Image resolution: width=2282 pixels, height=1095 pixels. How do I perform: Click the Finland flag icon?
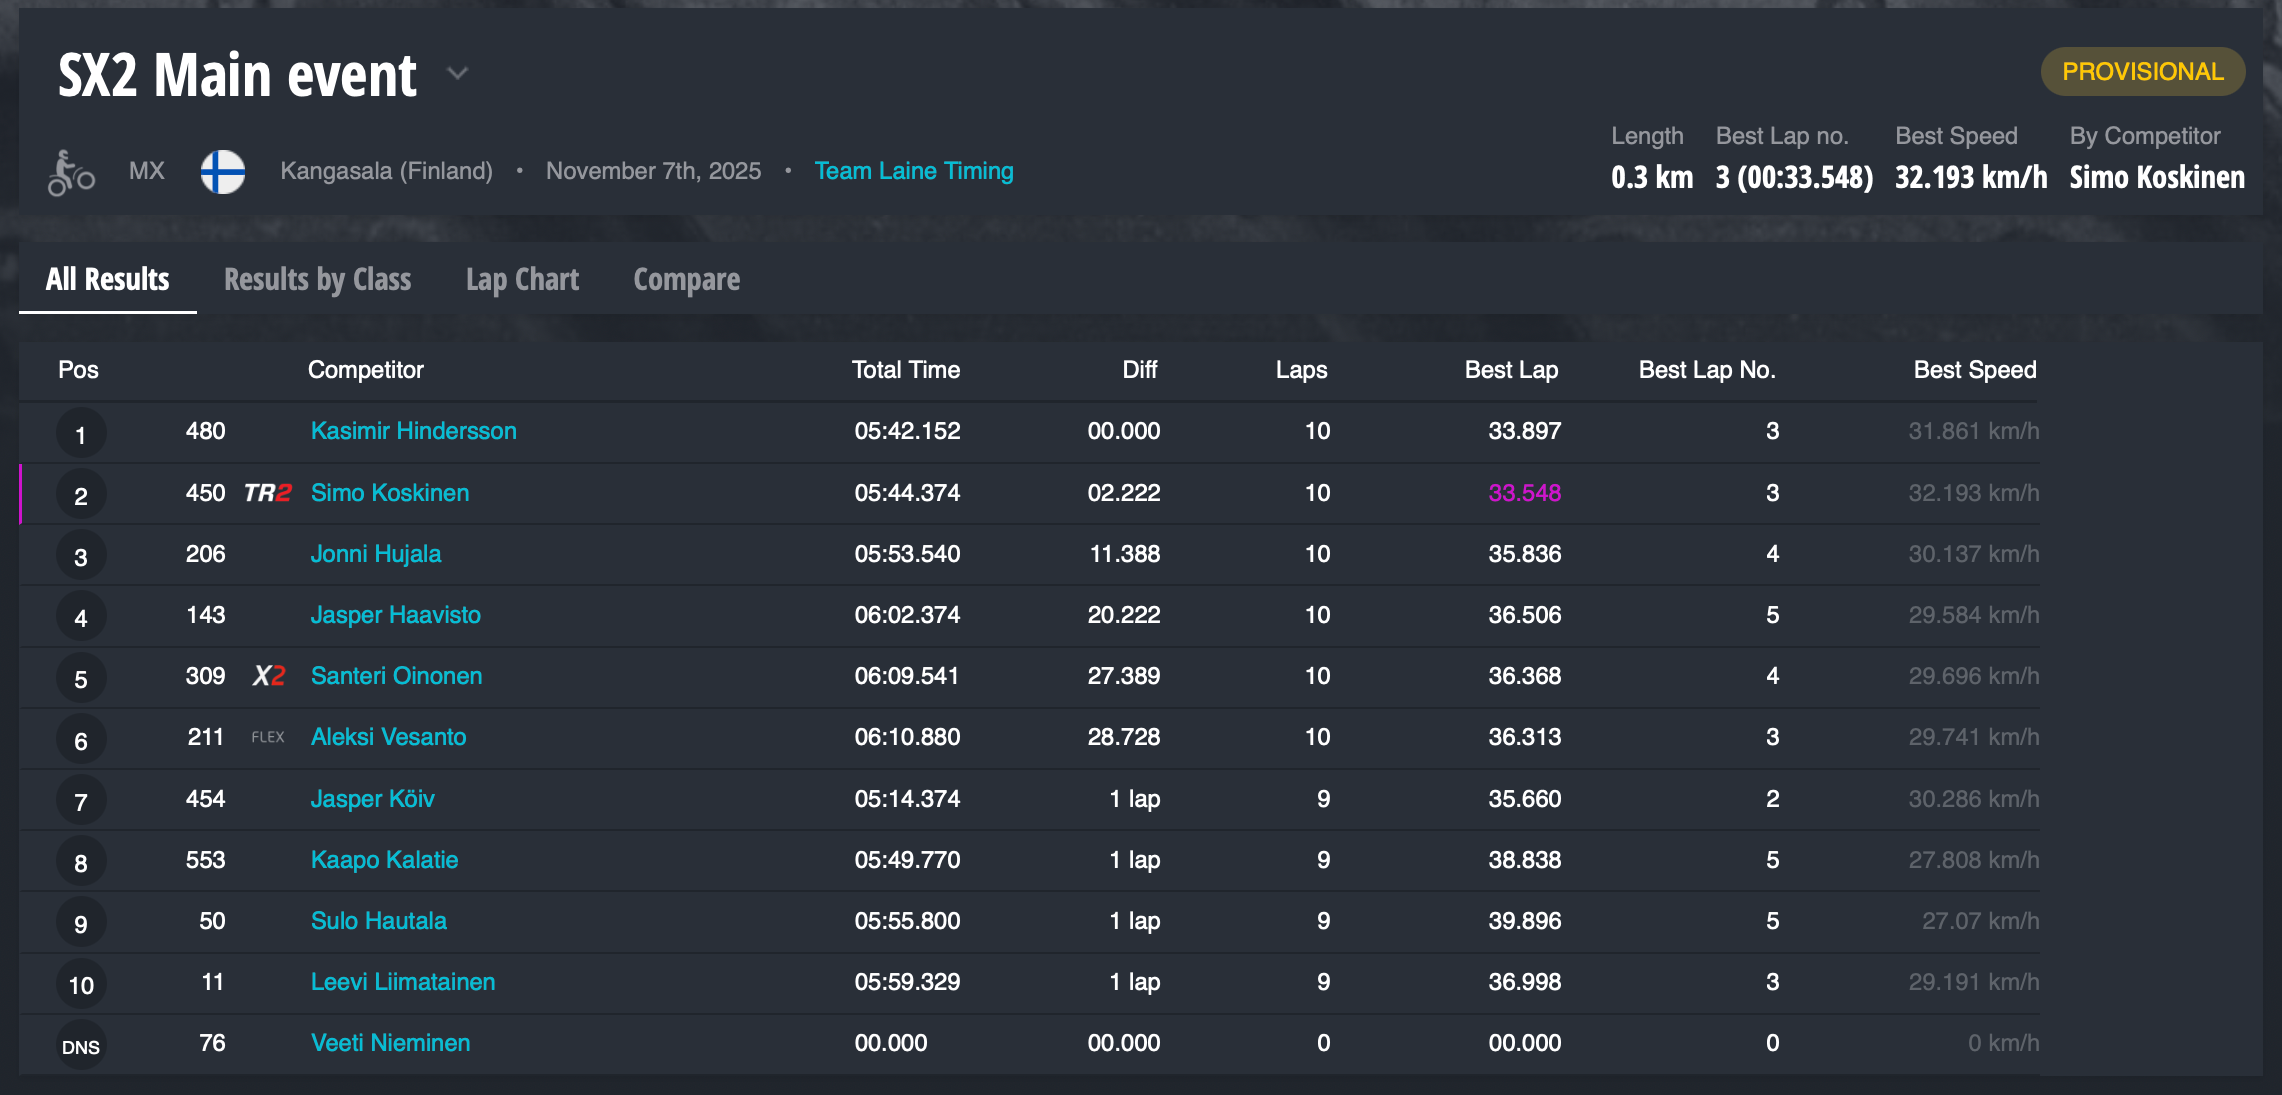[x=222, y=172]
